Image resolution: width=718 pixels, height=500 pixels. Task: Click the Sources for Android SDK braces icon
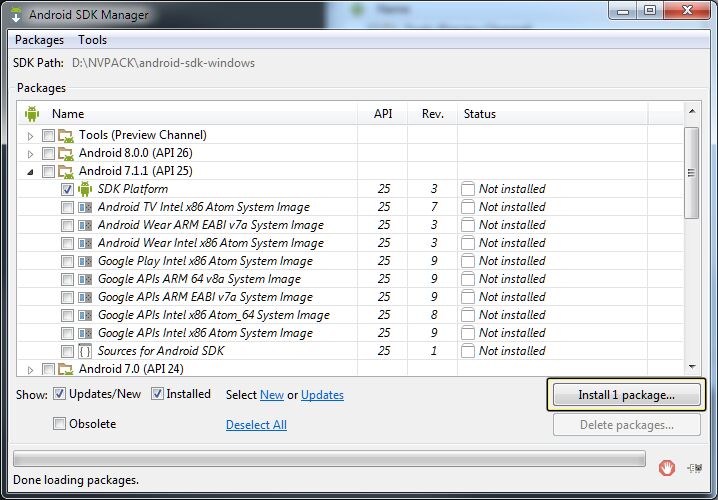pos(85,351)
